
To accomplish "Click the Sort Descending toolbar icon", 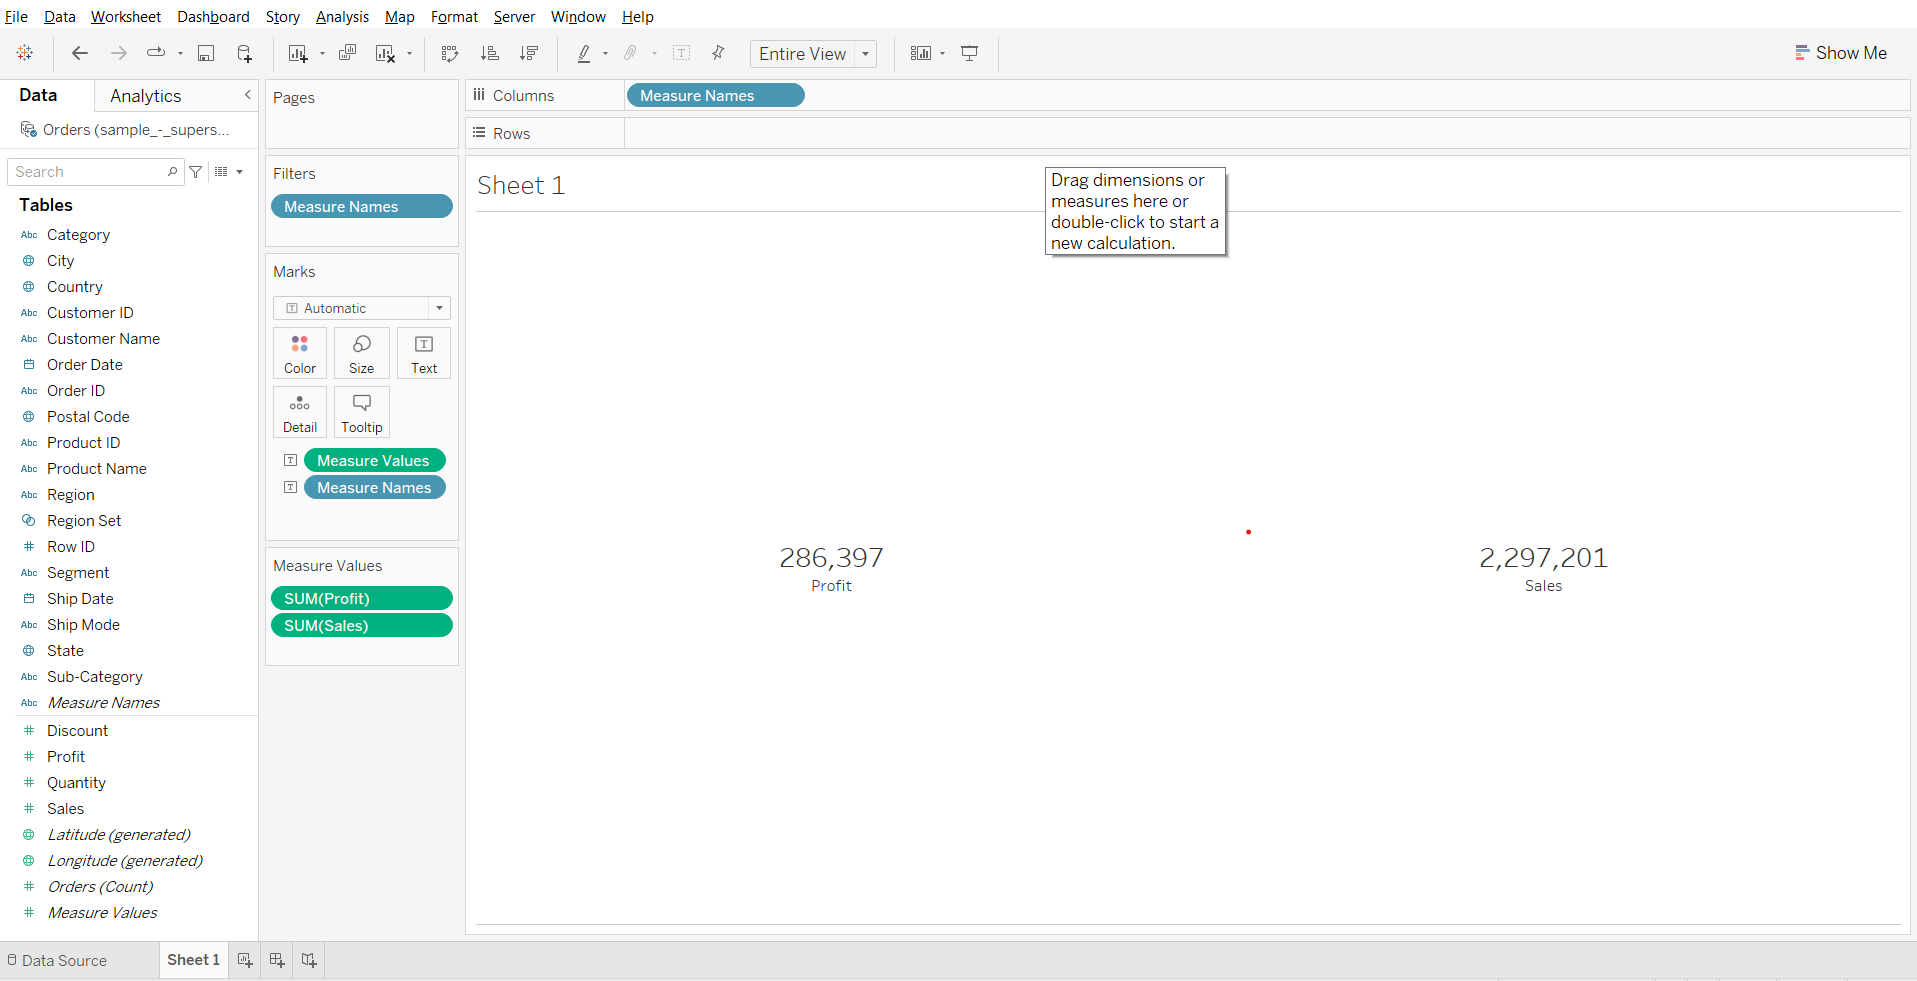I will (529, 54).
